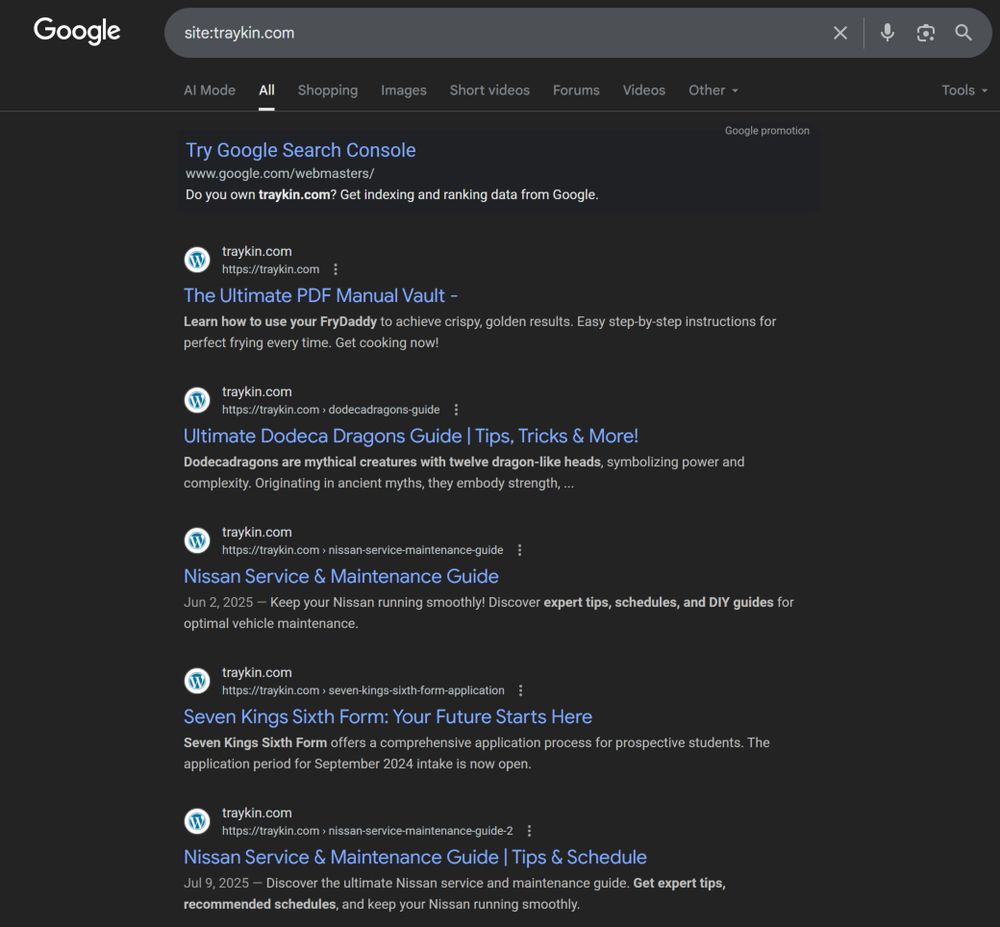Switch to Short videos tab
1000x927 pixels.
(x=490, y=90)
